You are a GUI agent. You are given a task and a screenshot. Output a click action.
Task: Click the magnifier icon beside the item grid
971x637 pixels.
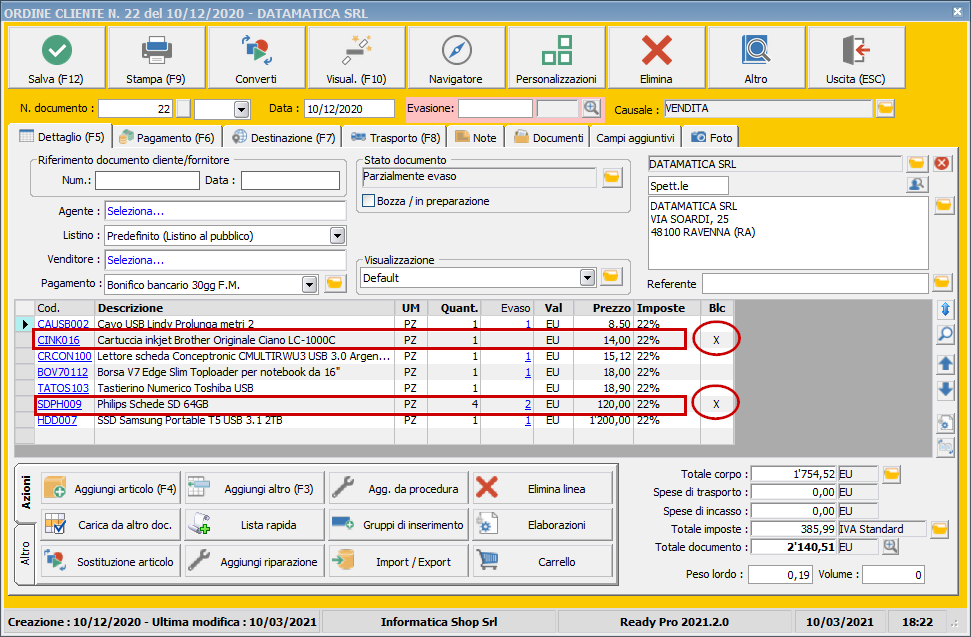tap(946, 335)
